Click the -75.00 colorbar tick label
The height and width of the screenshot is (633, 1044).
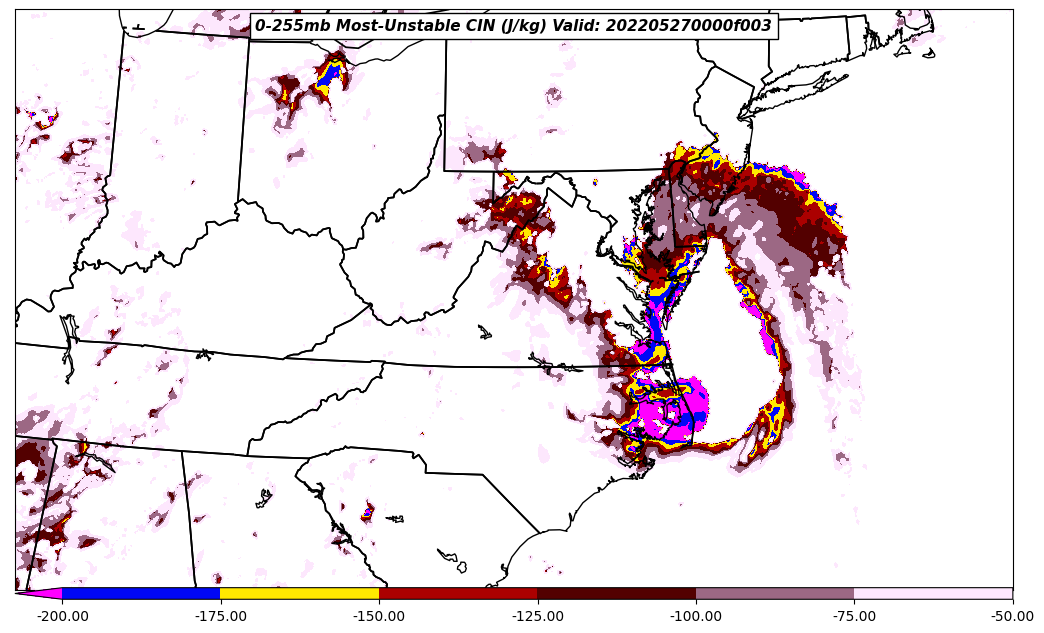[854, 616]
